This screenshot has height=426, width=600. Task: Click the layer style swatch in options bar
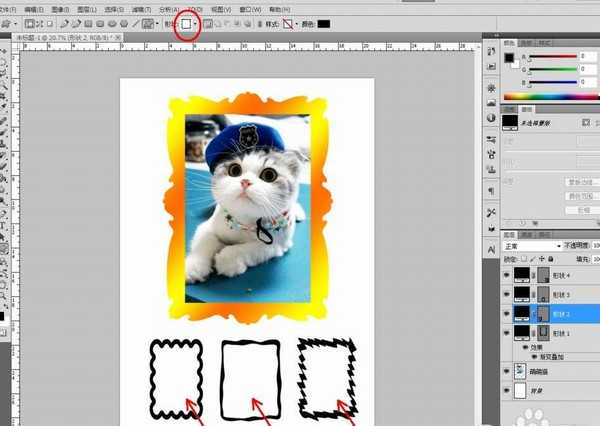(290, 22)
